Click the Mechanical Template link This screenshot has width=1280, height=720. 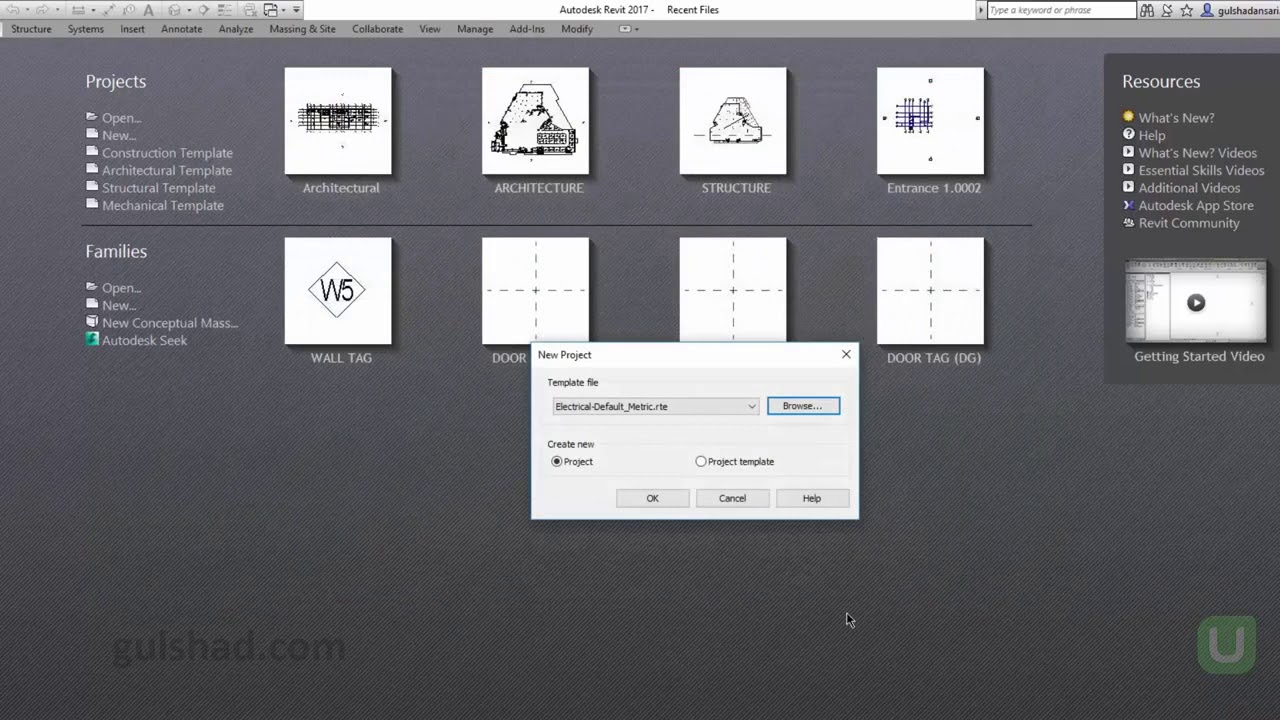coord(163,205)
